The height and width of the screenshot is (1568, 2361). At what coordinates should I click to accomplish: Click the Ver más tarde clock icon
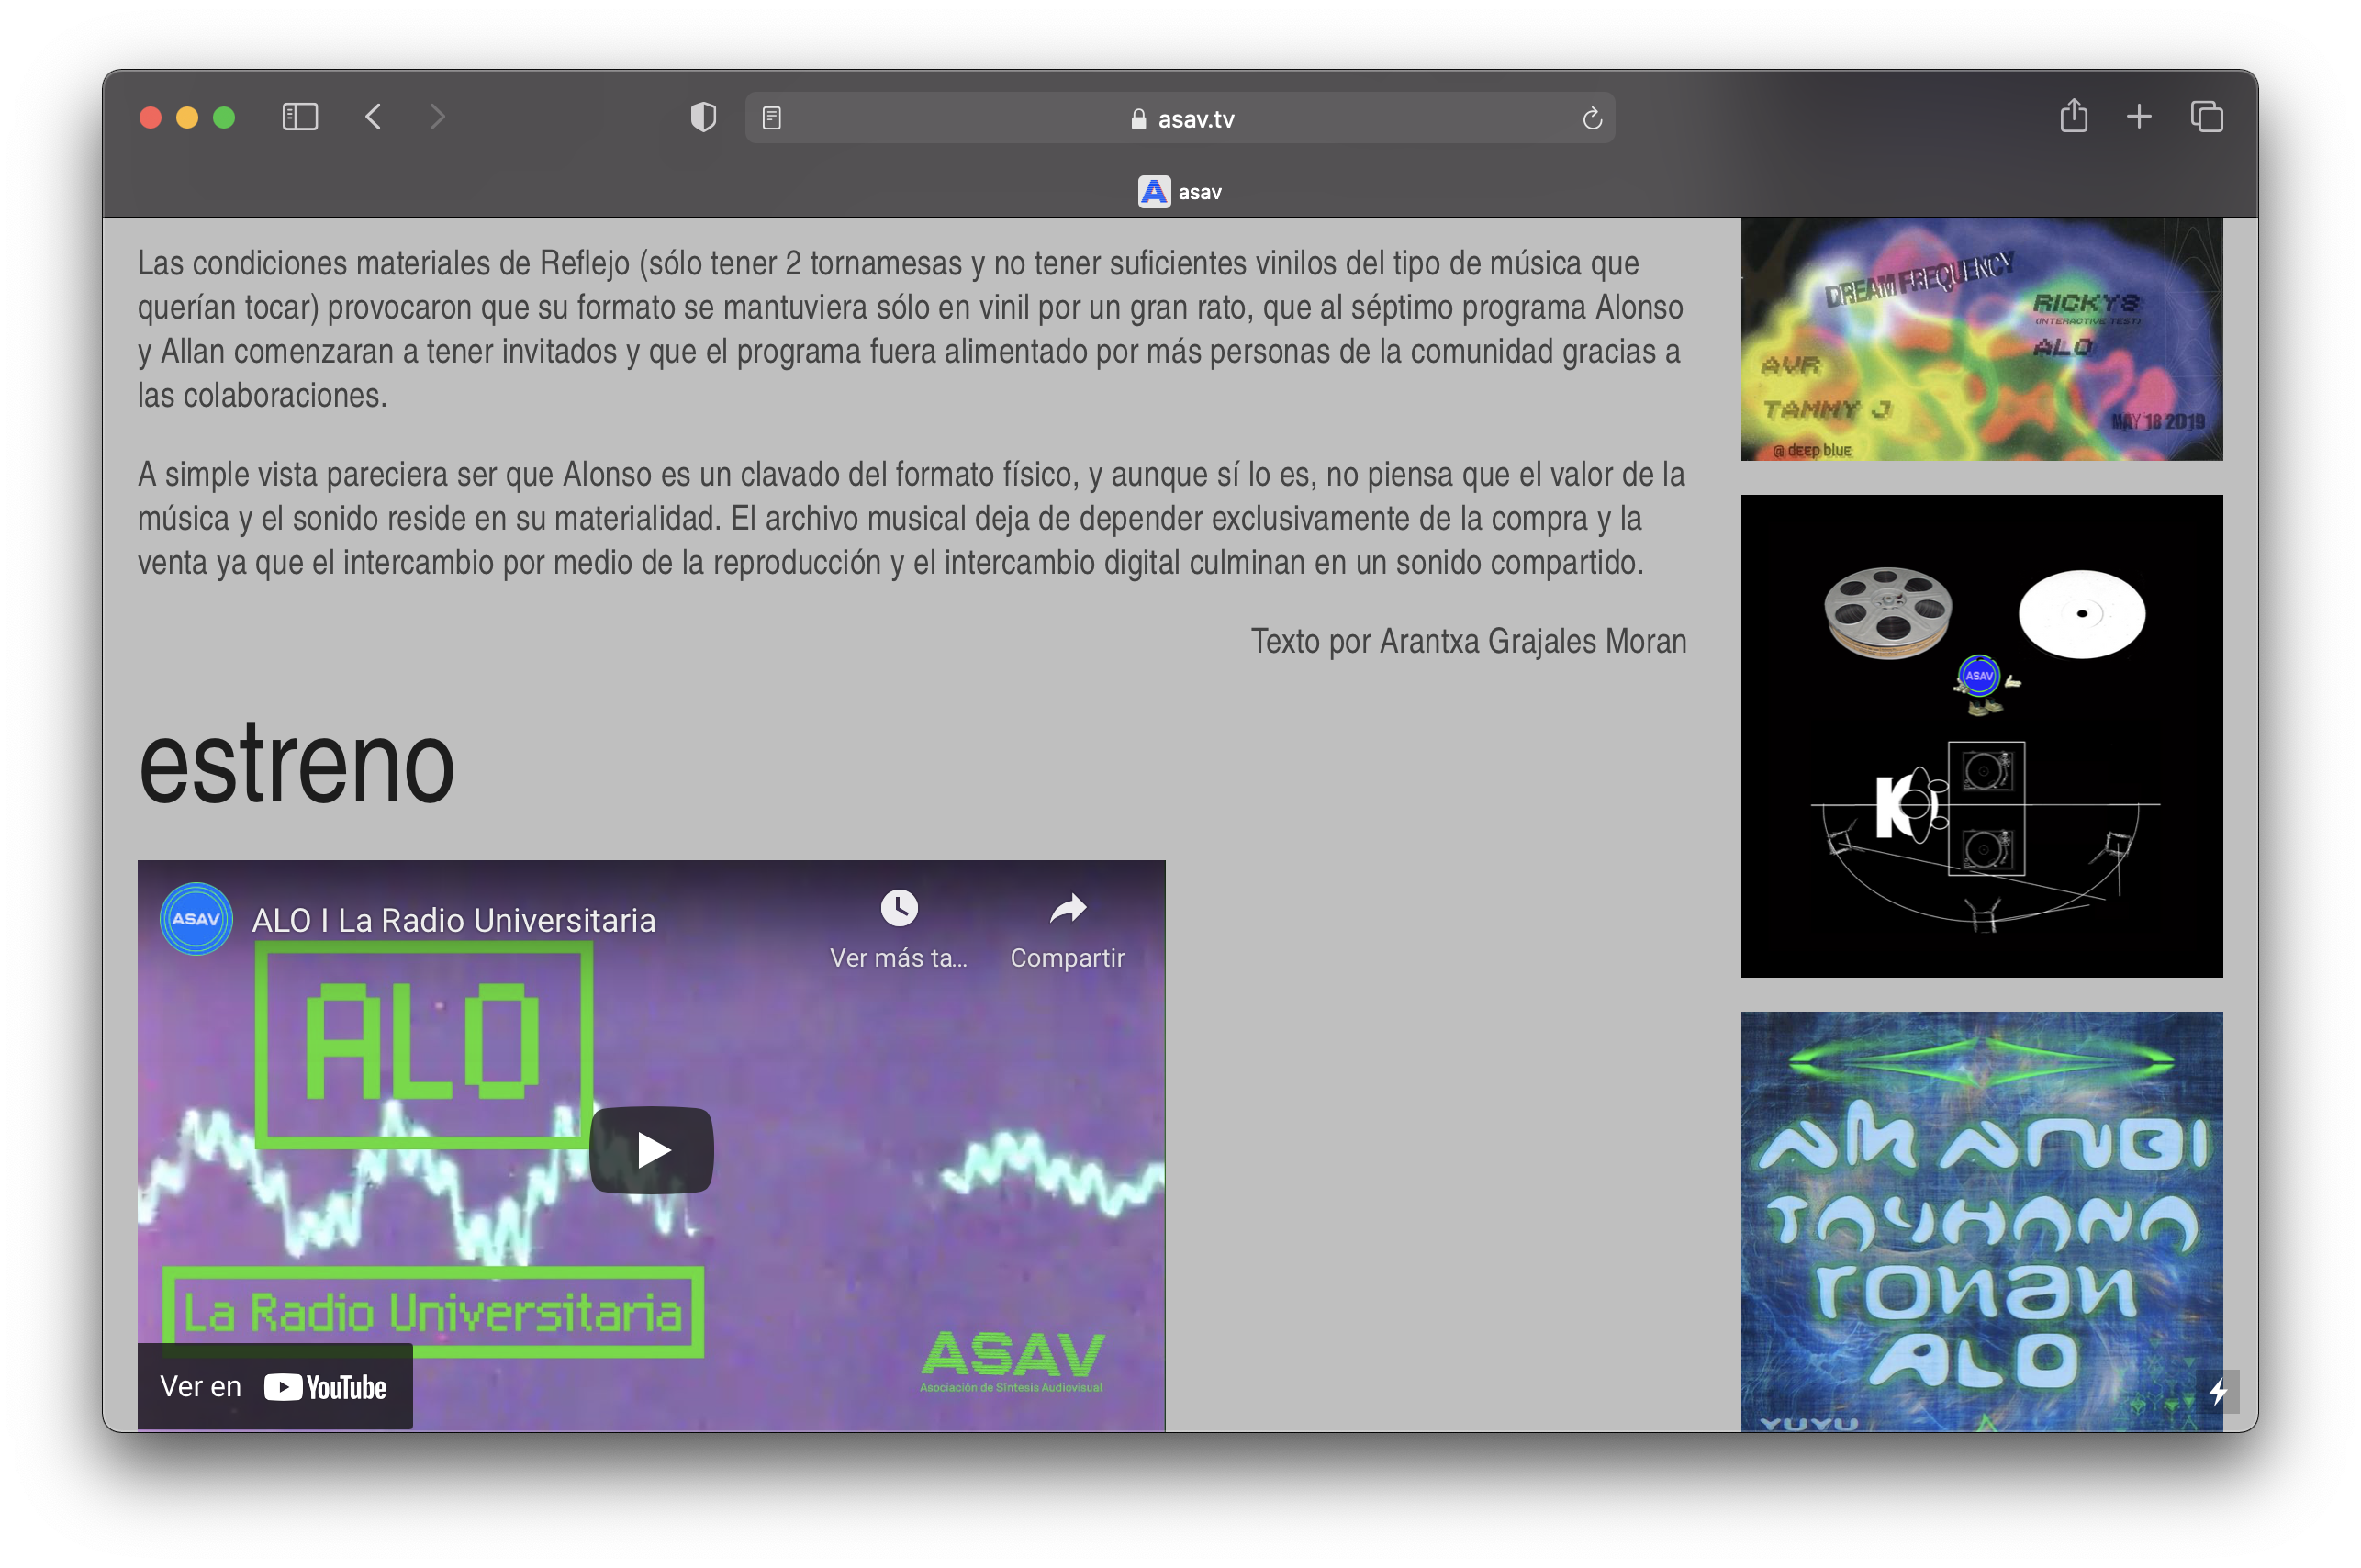click(898, 908)
